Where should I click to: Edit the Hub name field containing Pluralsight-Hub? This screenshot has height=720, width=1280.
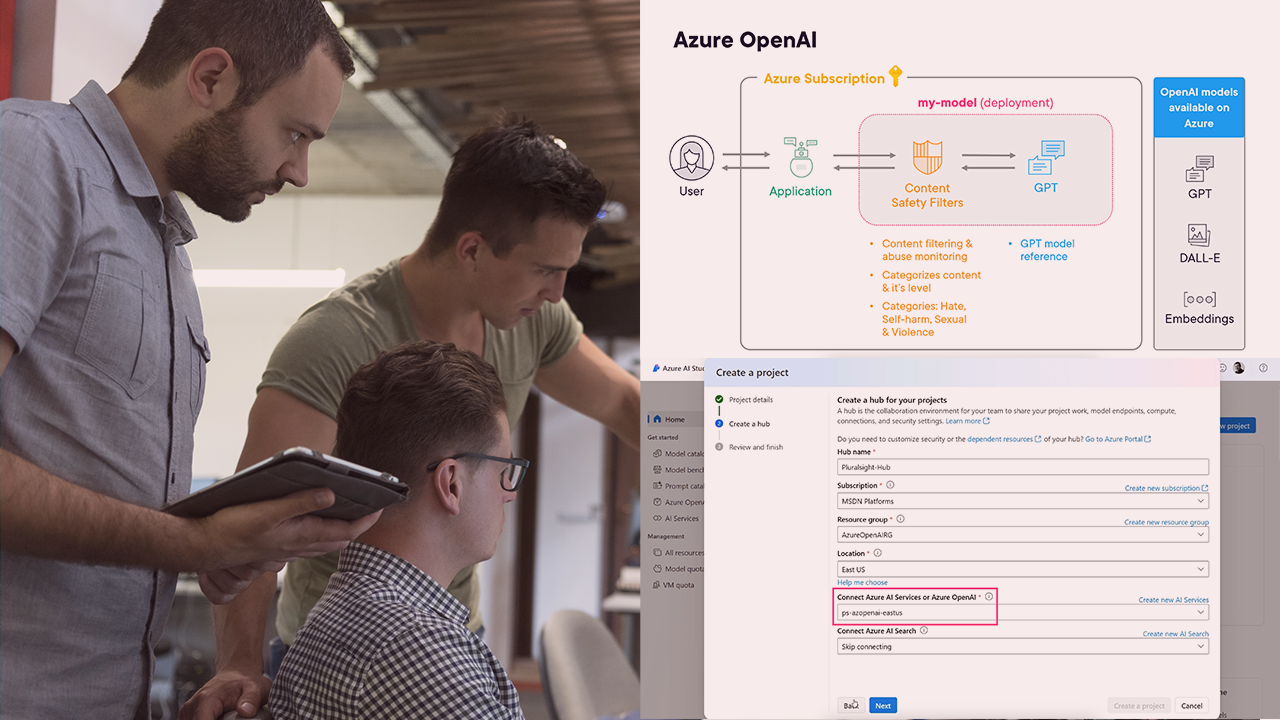coord(1020,466)
